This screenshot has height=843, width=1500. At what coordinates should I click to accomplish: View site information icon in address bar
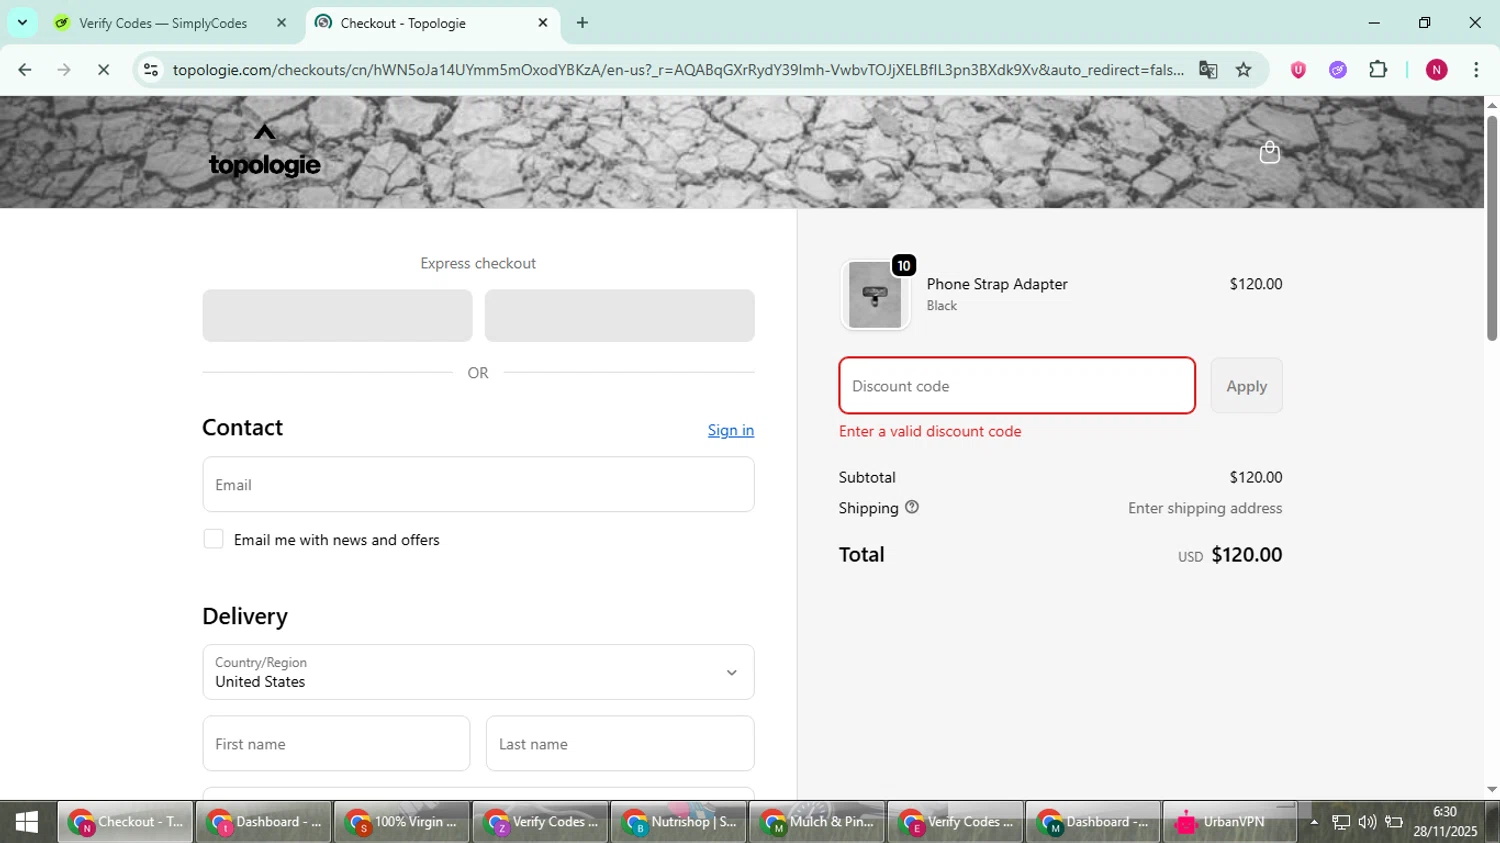pos(151,70)
